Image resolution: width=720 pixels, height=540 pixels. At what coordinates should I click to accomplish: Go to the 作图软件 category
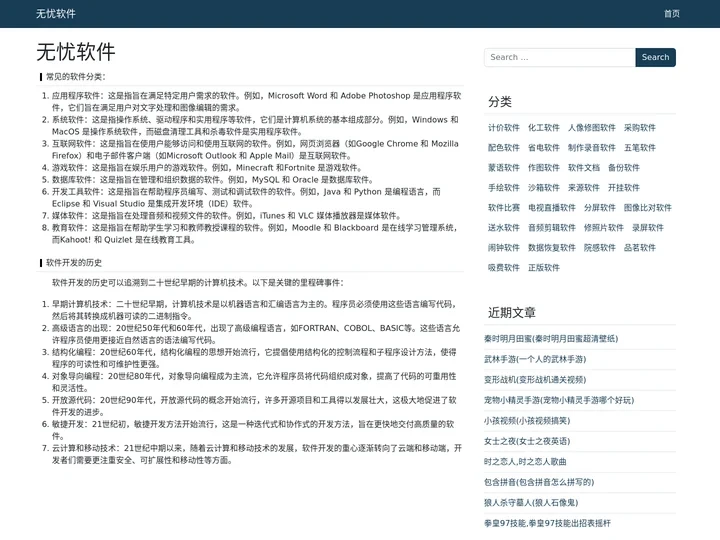544,168
